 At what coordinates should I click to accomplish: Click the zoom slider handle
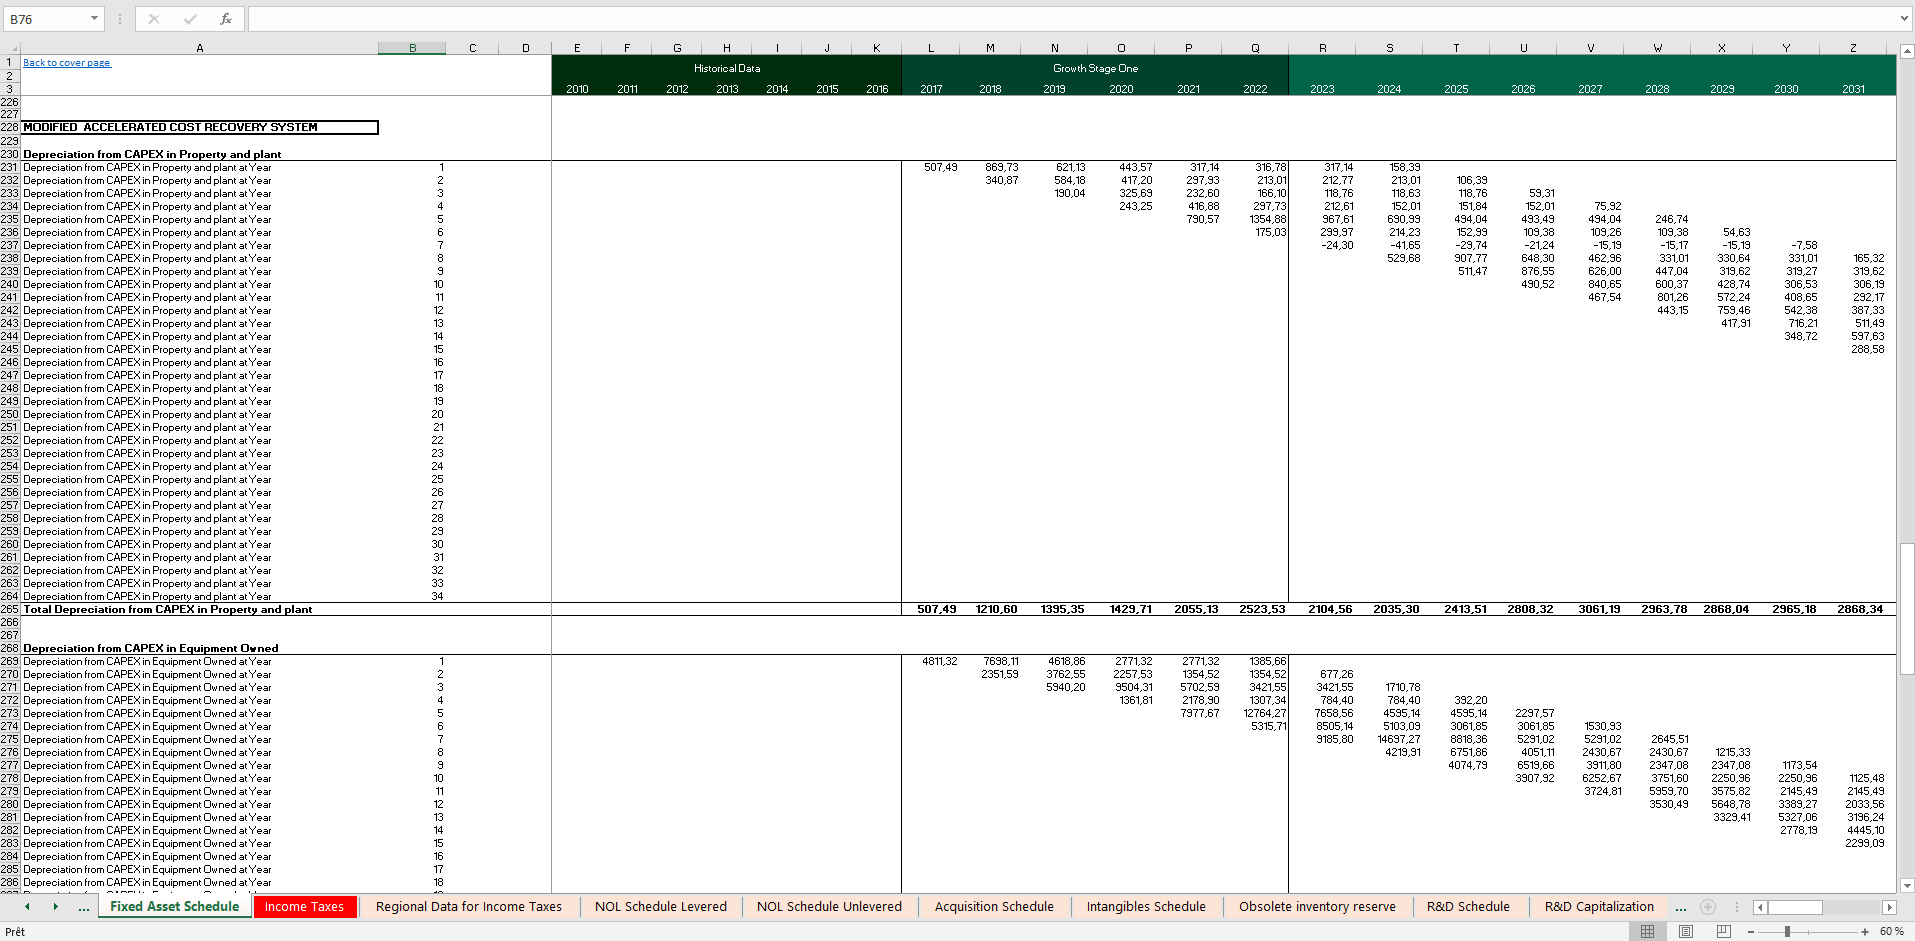(x=1787, y=931)
